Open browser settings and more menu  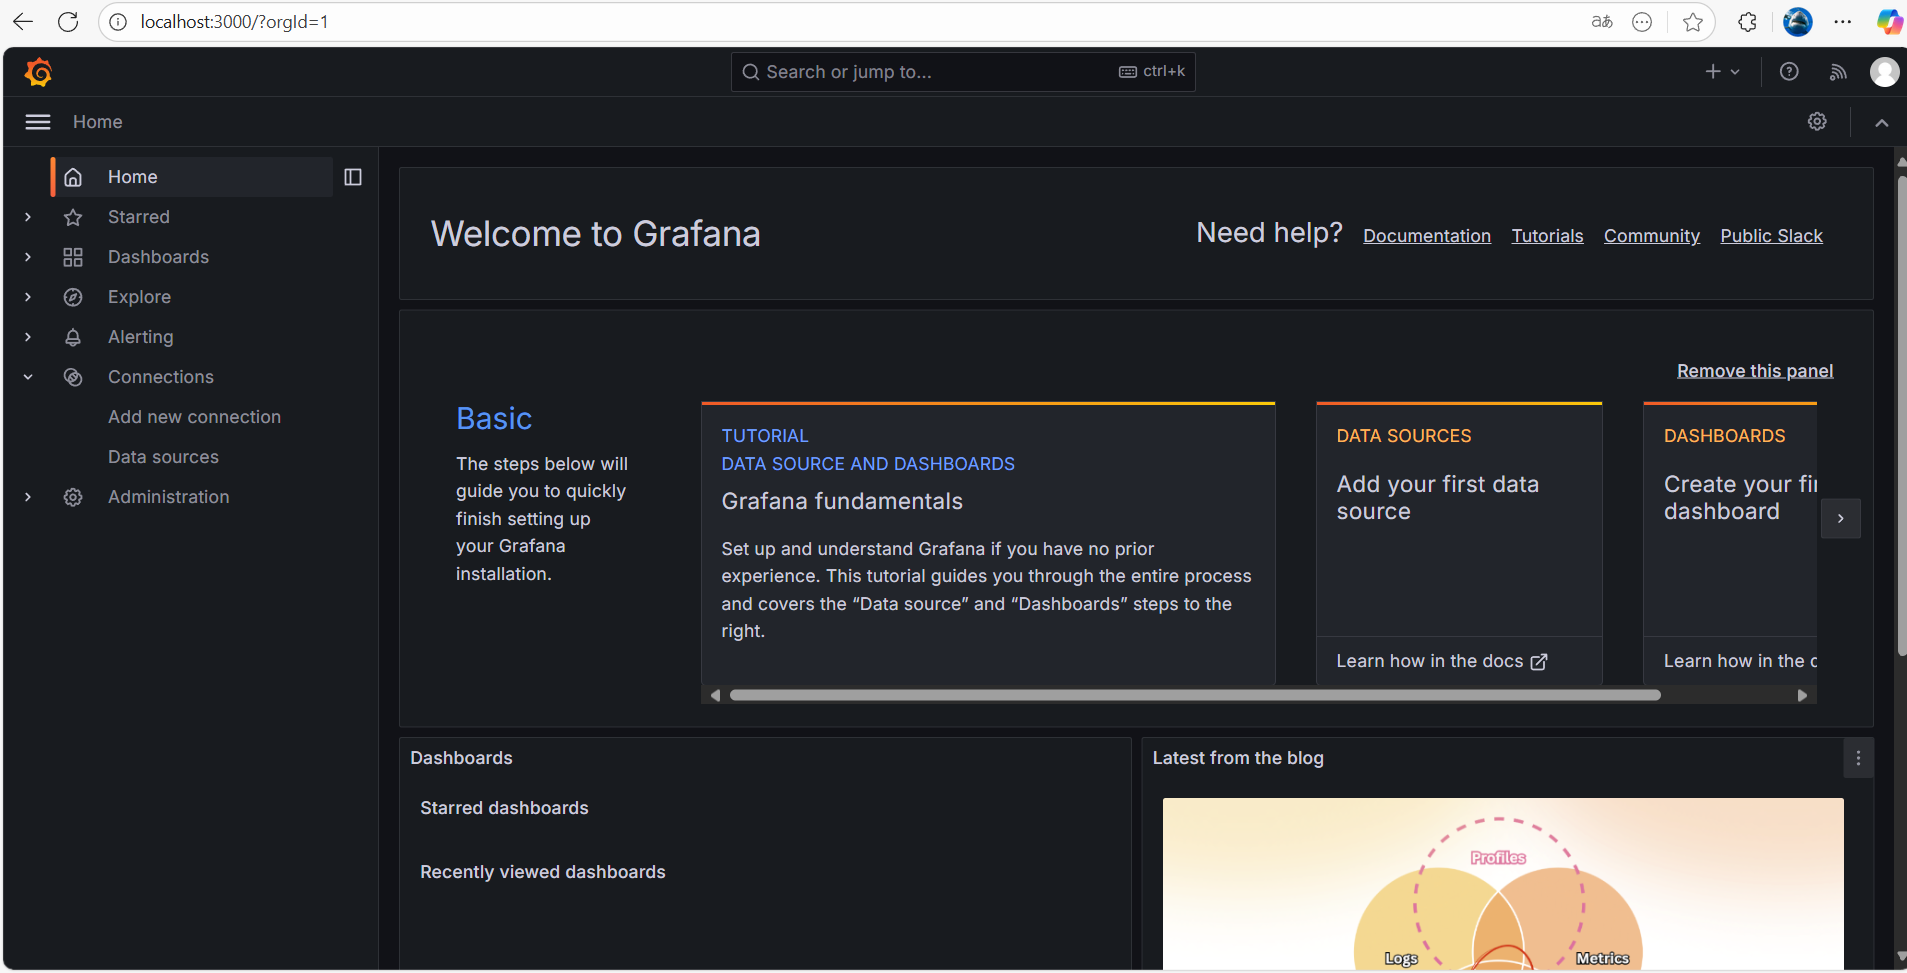[1843, 22]
